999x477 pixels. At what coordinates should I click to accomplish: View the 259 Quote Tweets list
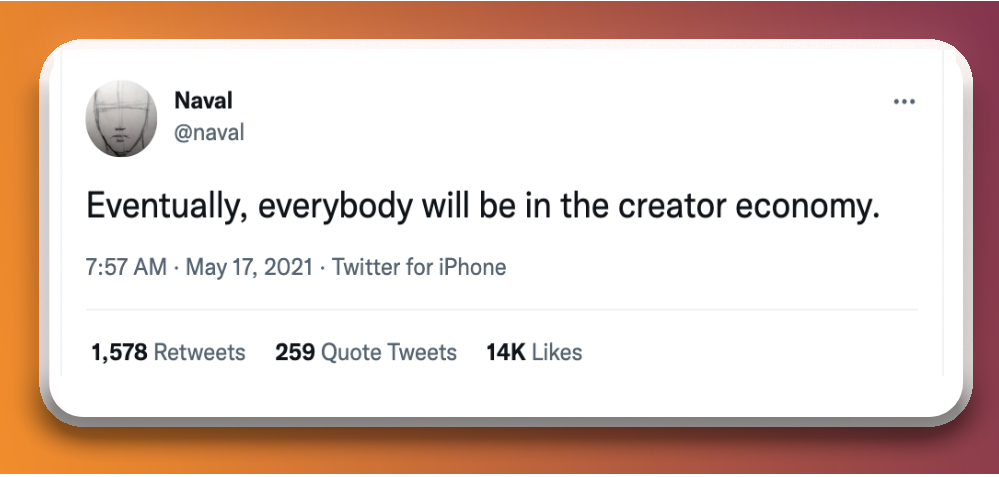366,352
